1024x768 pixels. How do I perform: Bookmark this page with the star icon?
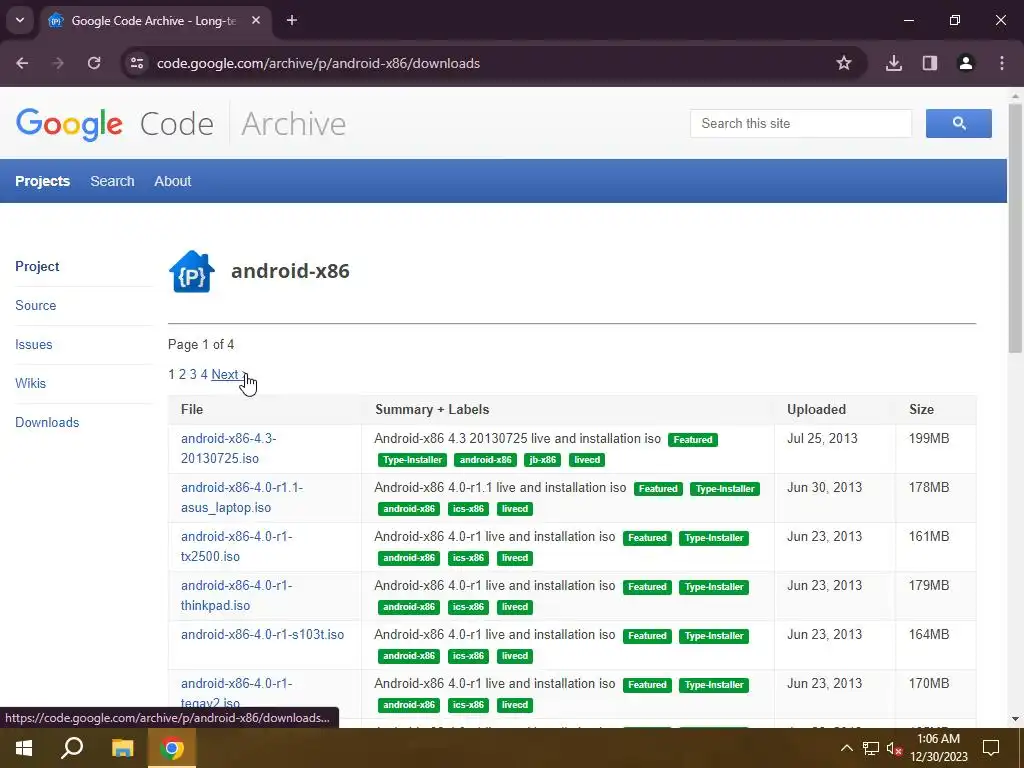(x=844, y=63)
